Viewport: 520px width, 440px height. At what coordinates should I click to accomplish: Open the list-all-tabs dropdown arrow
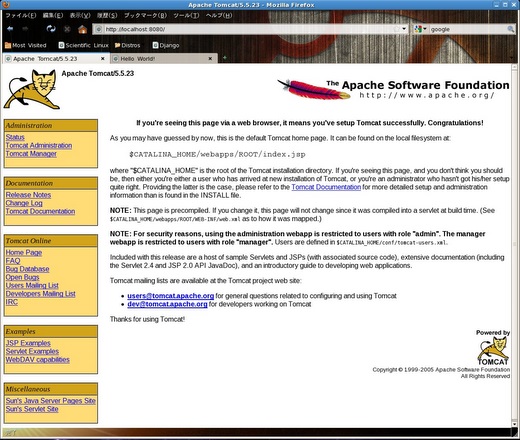pyautogui.click(x=512, y=59)
